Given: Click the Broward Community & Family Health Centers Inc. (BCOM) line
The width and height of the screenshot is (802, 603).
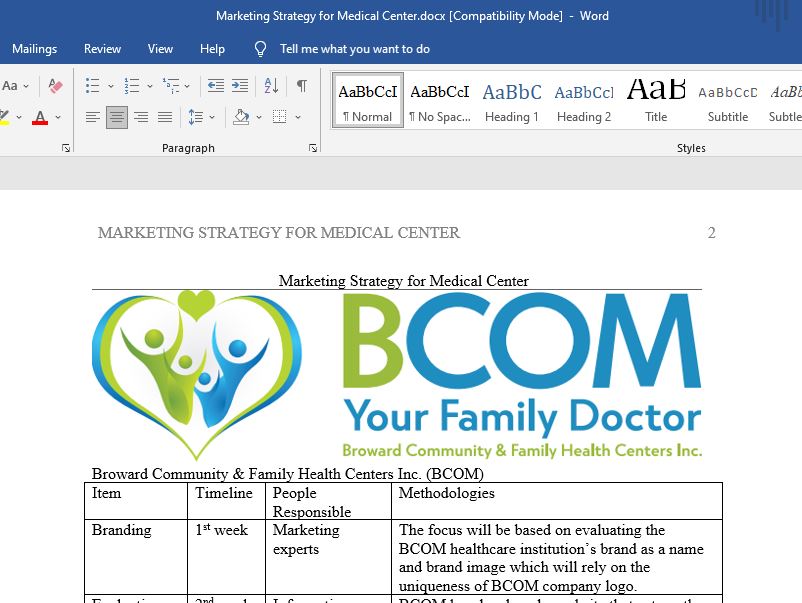Looking at the screenshot, I should coord(287,474).
